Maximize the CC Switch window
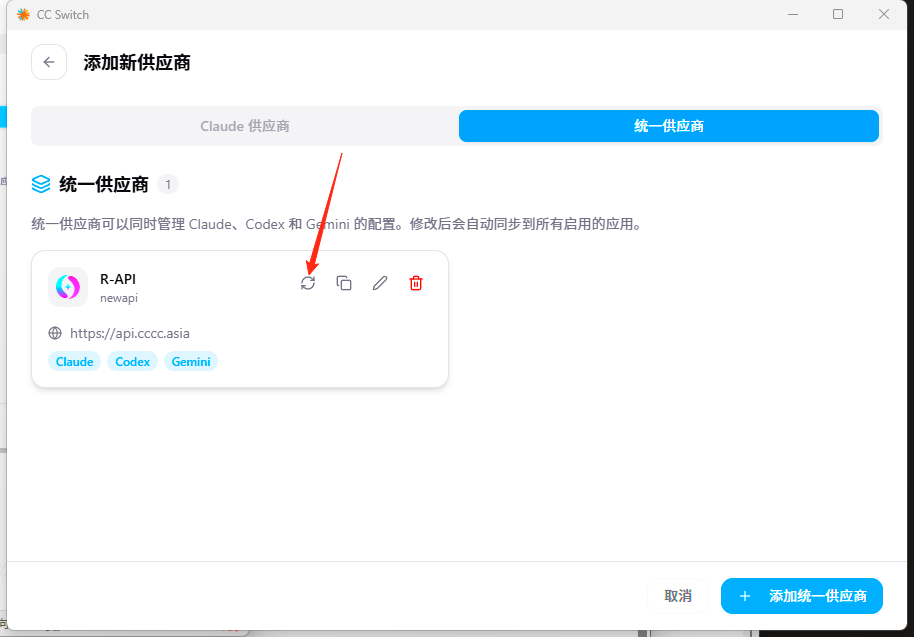The width and height of the screenshot is (914, 637). point(838,15)
